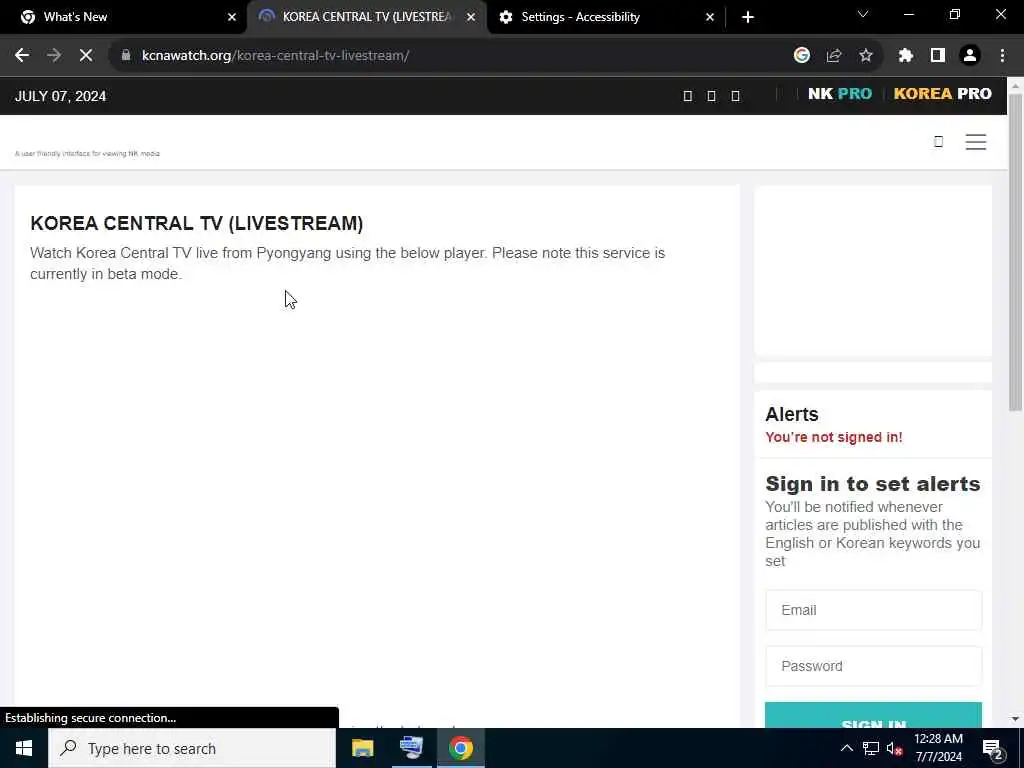Screen dimensions: 1024x768
Task: Click the "You're not signed in!" text
Action: (x=833, y=437)
